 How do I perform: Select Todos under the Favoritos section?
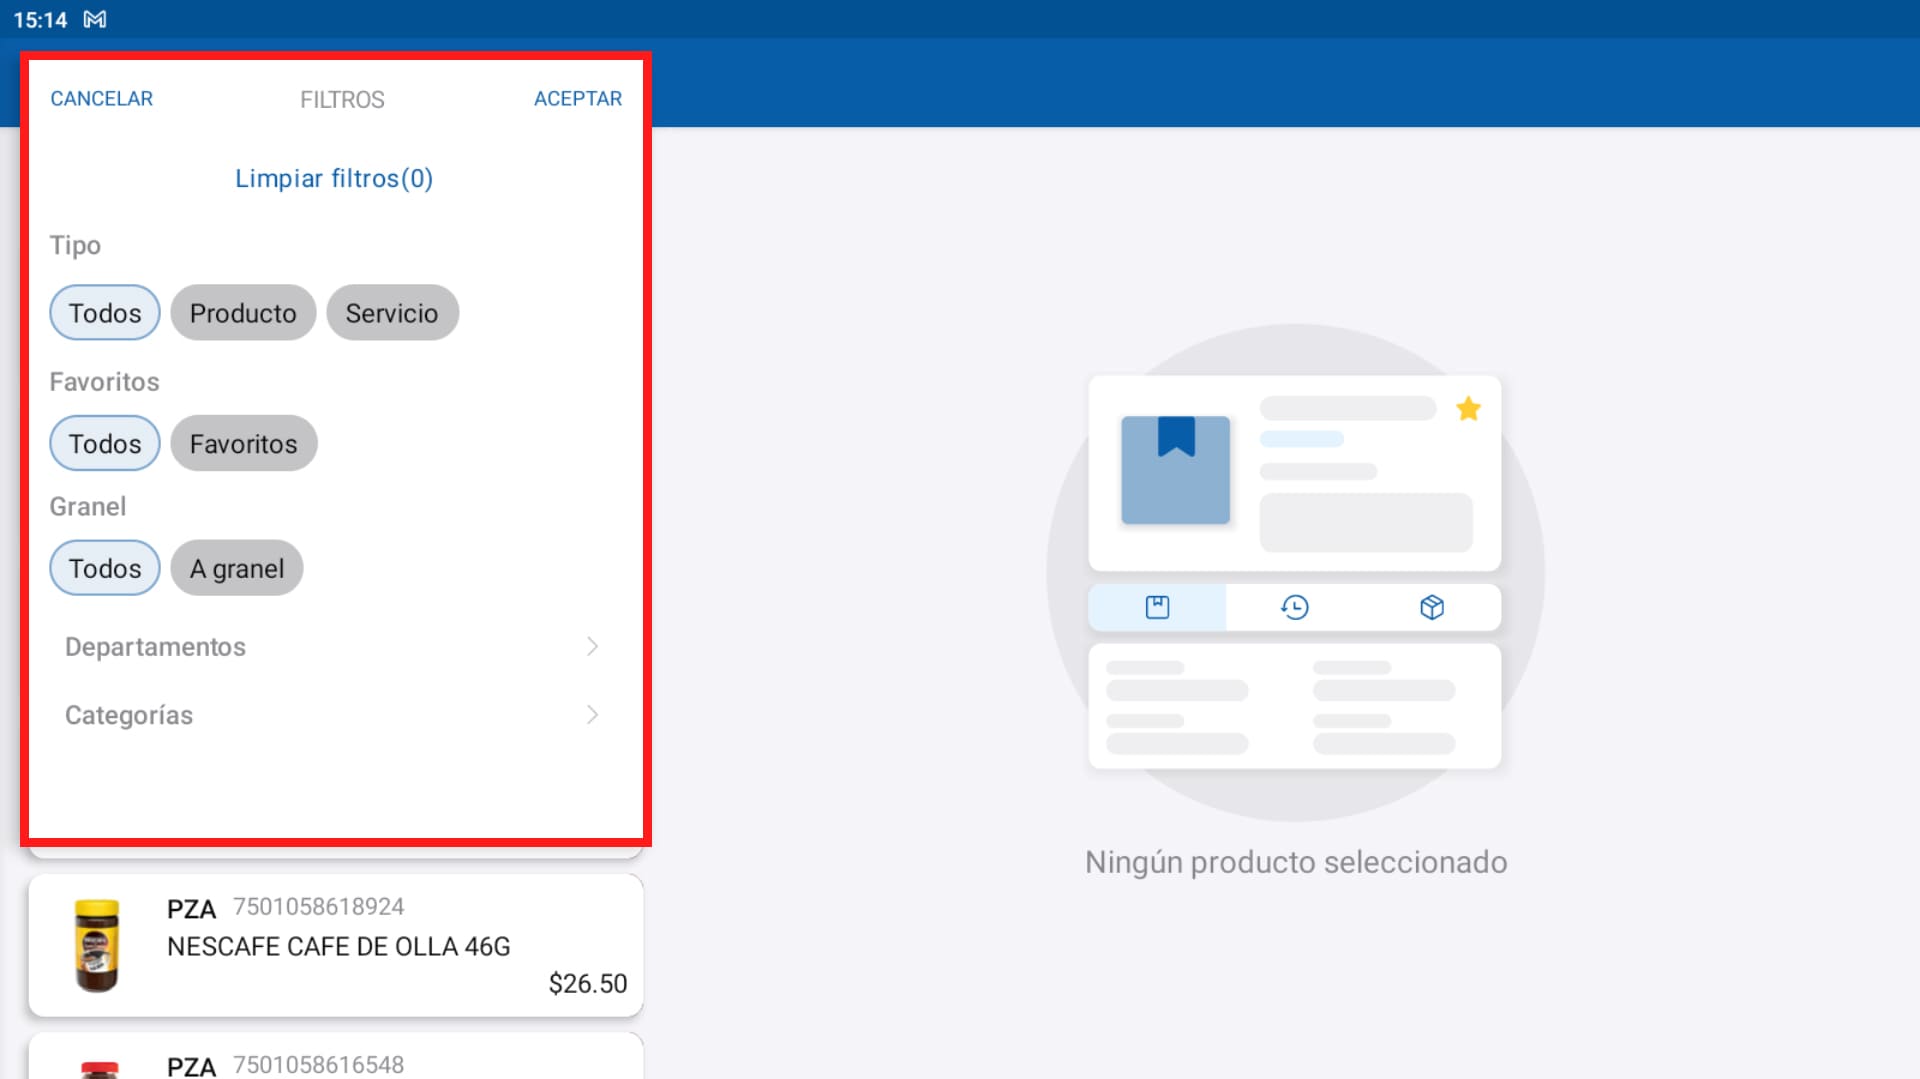(x=104, y=443)
